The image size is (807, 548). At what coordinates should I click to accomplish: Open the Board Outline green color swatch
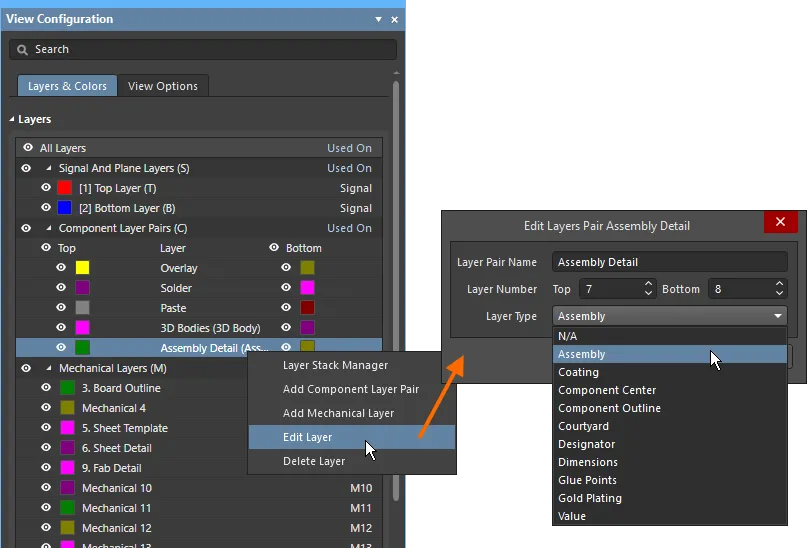(x=67, y=388)
